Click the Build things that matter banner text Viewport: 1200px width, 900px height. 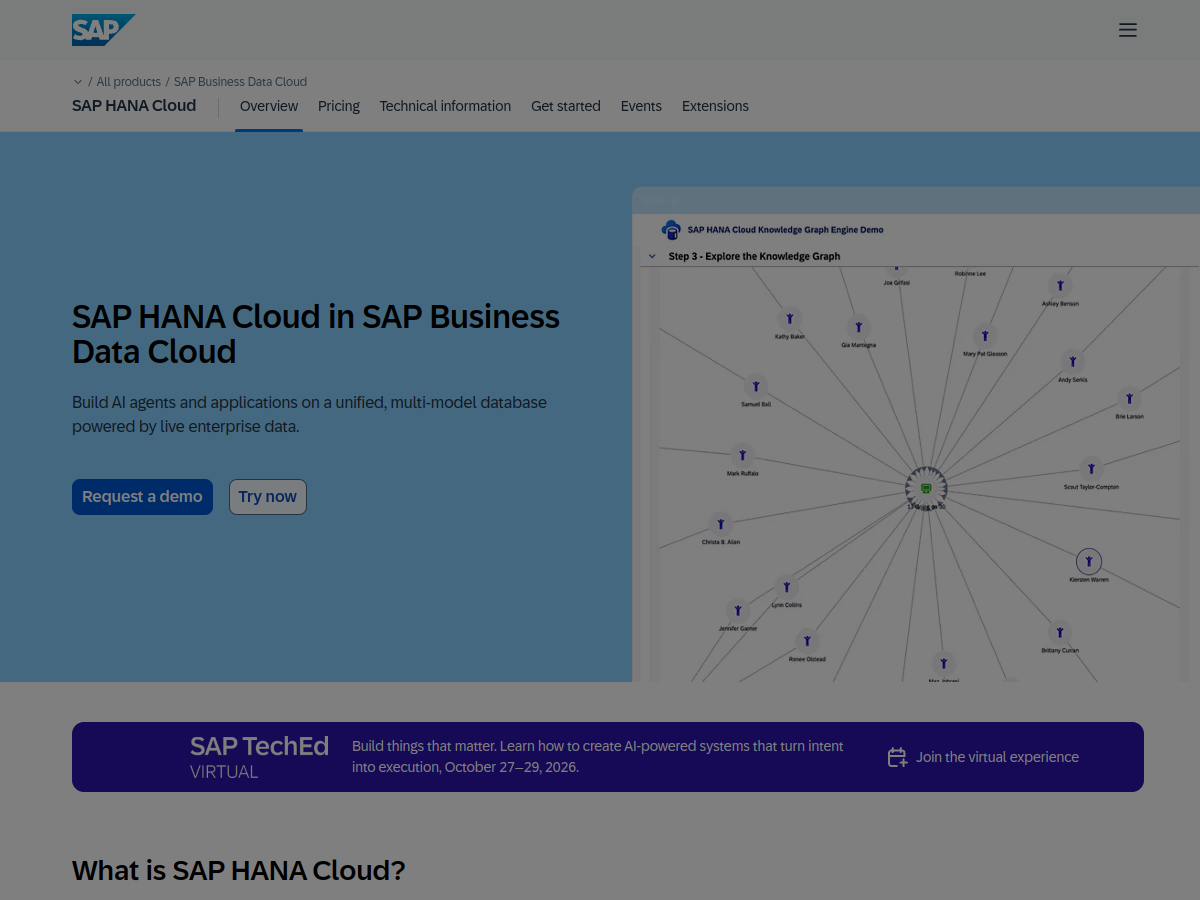tap(597, 757)
